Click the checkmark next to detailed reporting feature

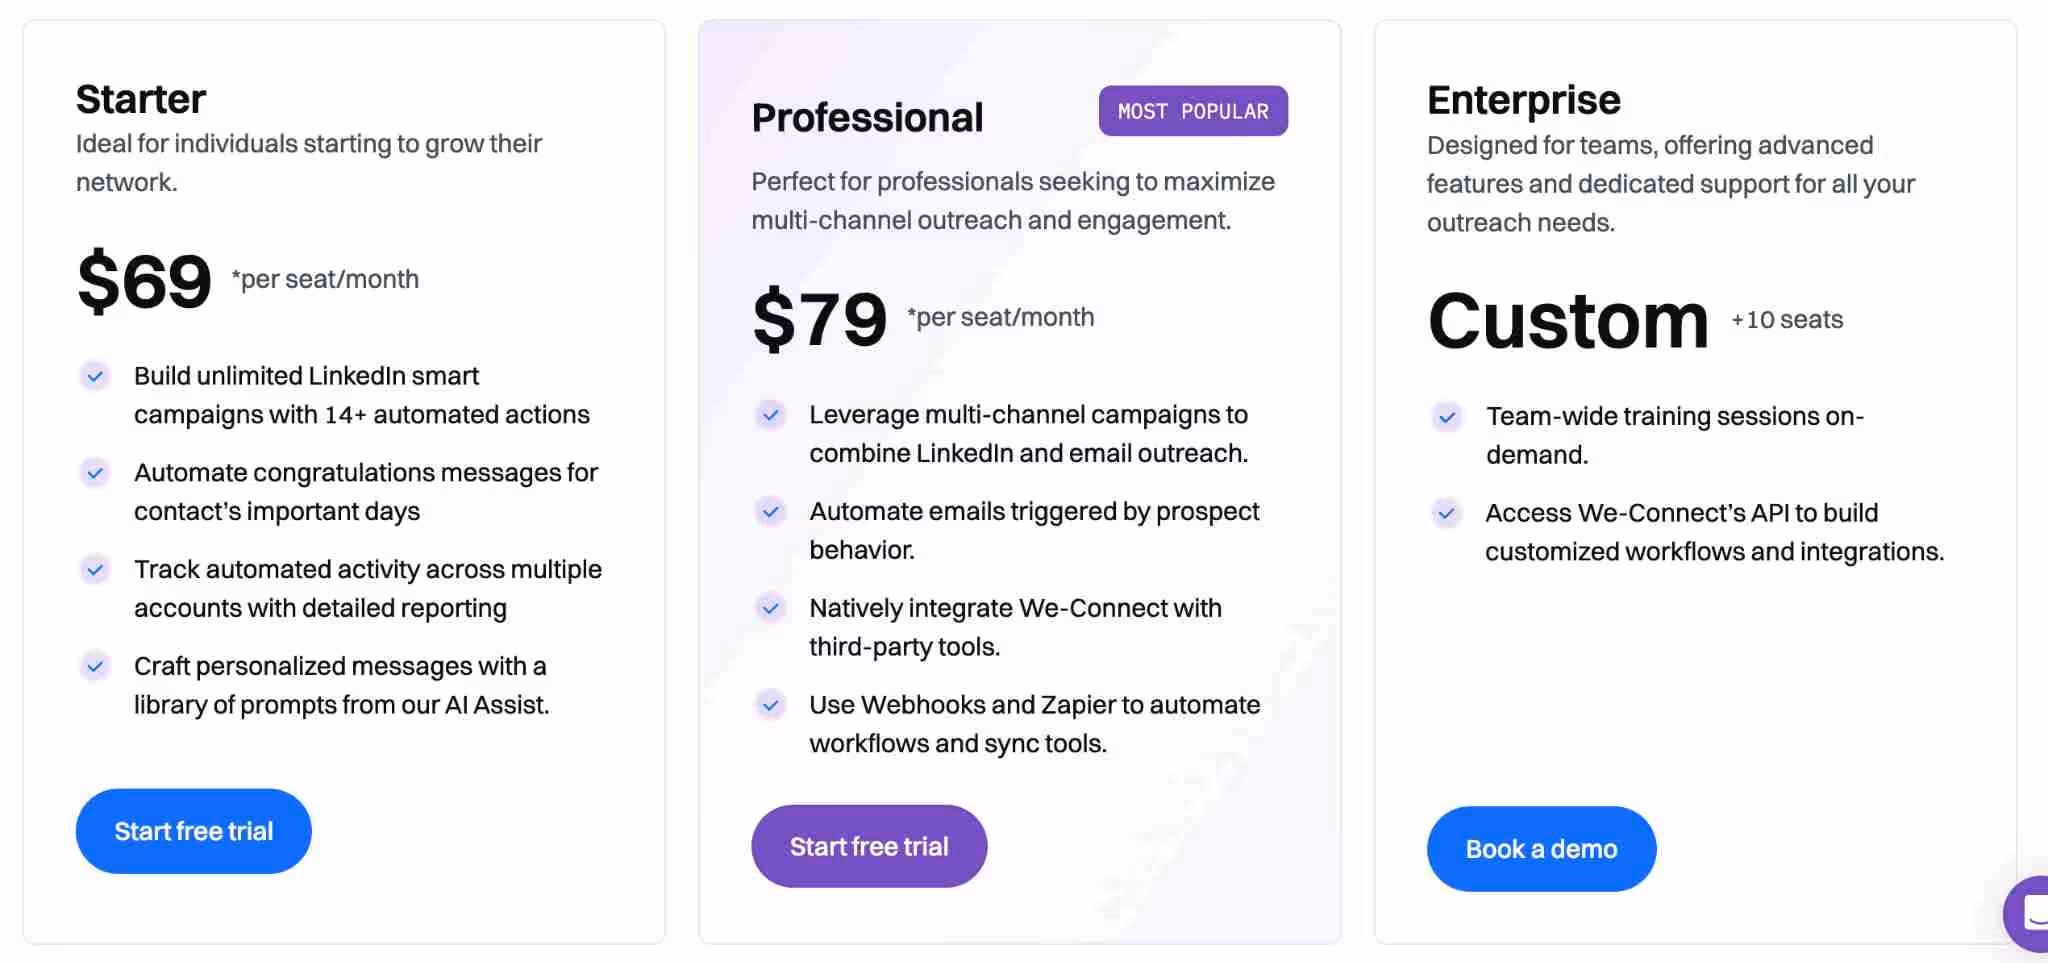click(x=95, y=569)
